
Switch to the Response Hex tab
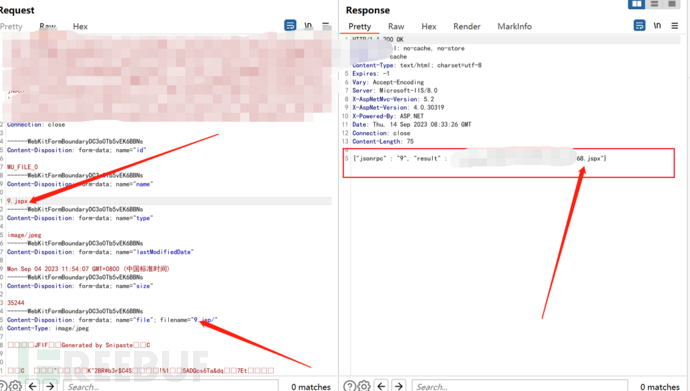429,26
